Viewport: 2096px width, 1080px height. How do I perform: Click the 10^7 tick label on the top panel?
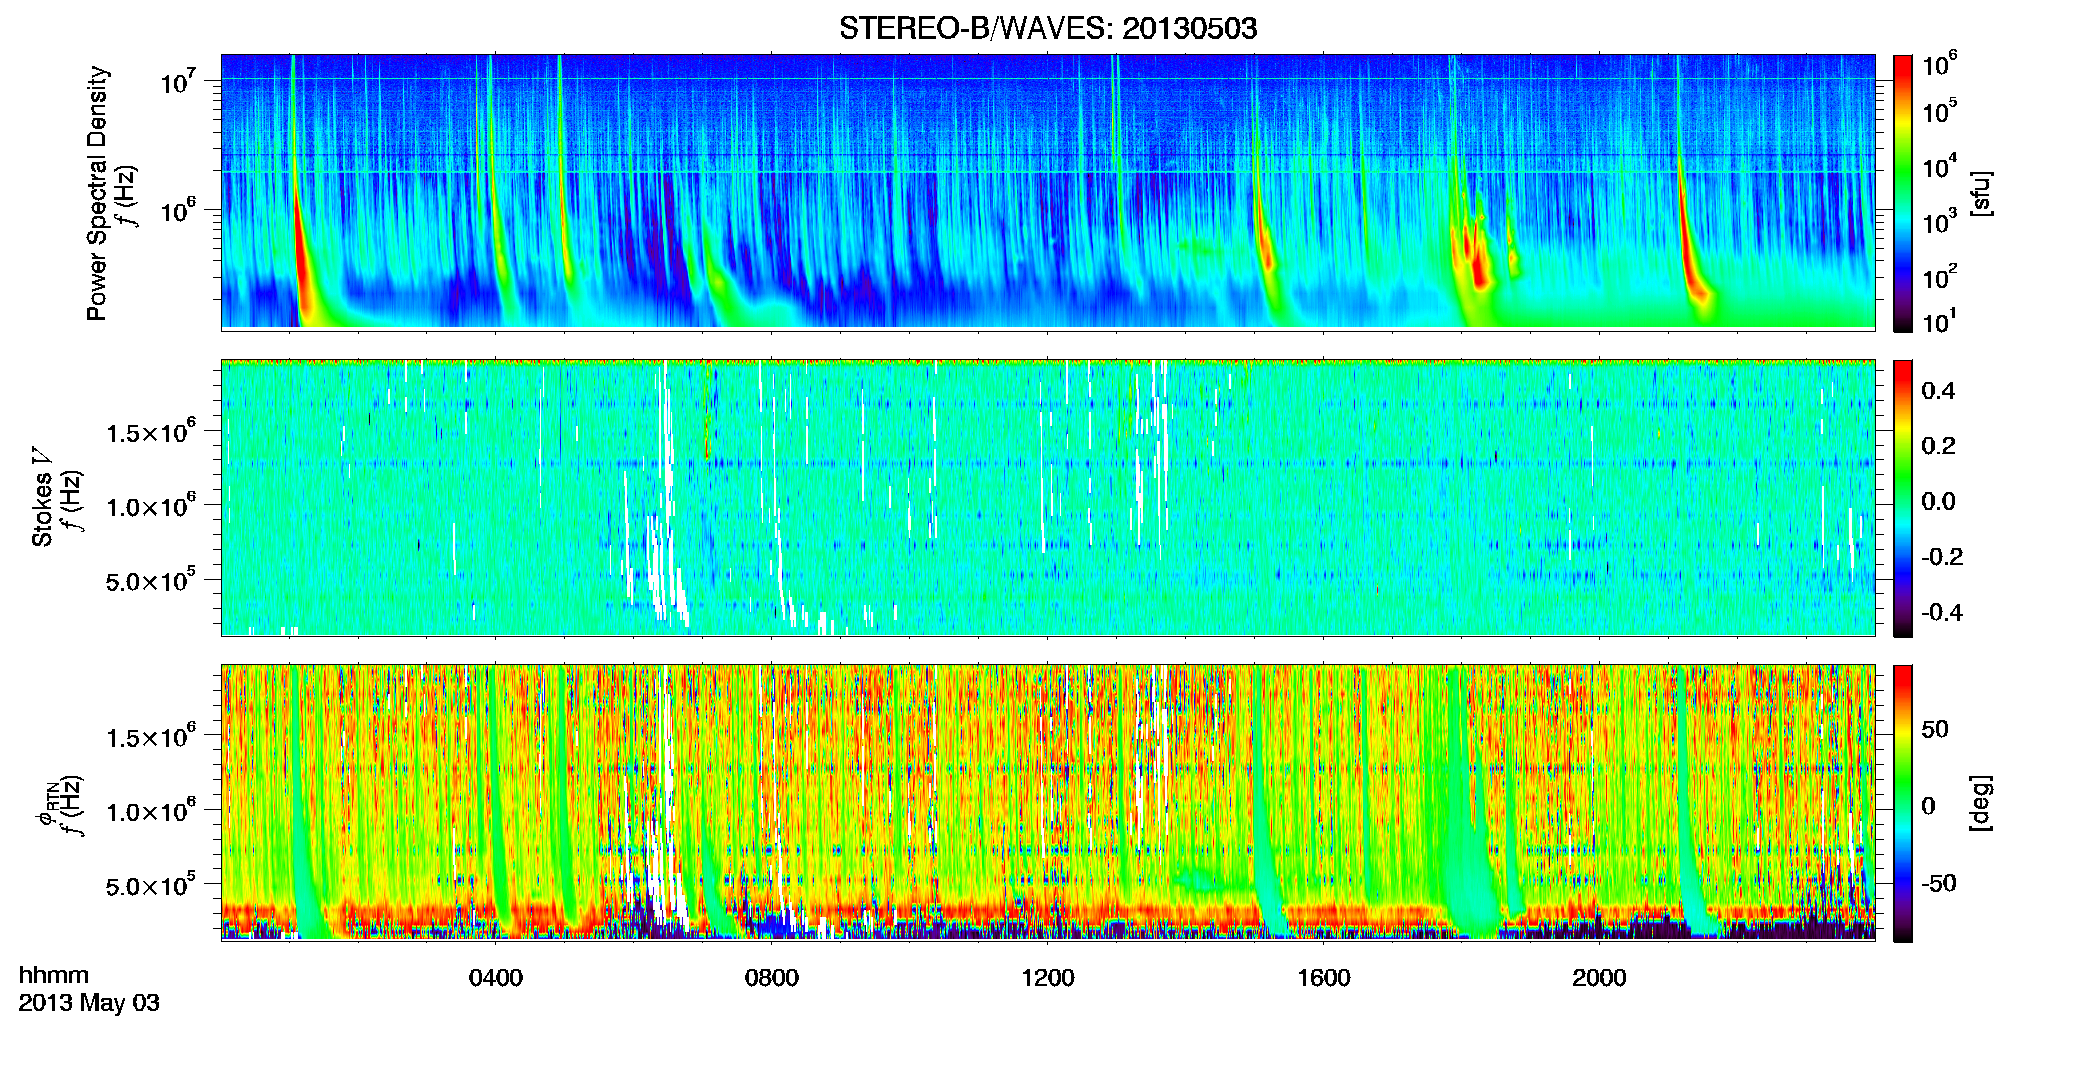click(179, 81)
